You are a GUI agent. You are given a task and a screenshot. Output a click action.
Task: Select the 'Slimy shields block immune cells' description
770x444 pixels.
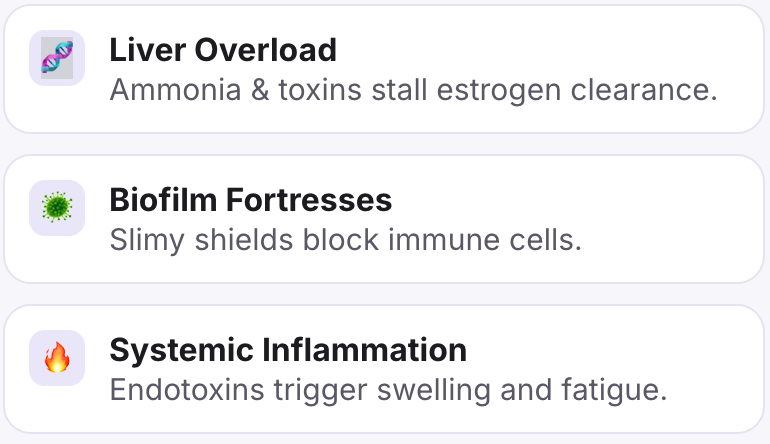tap(345, 240)
